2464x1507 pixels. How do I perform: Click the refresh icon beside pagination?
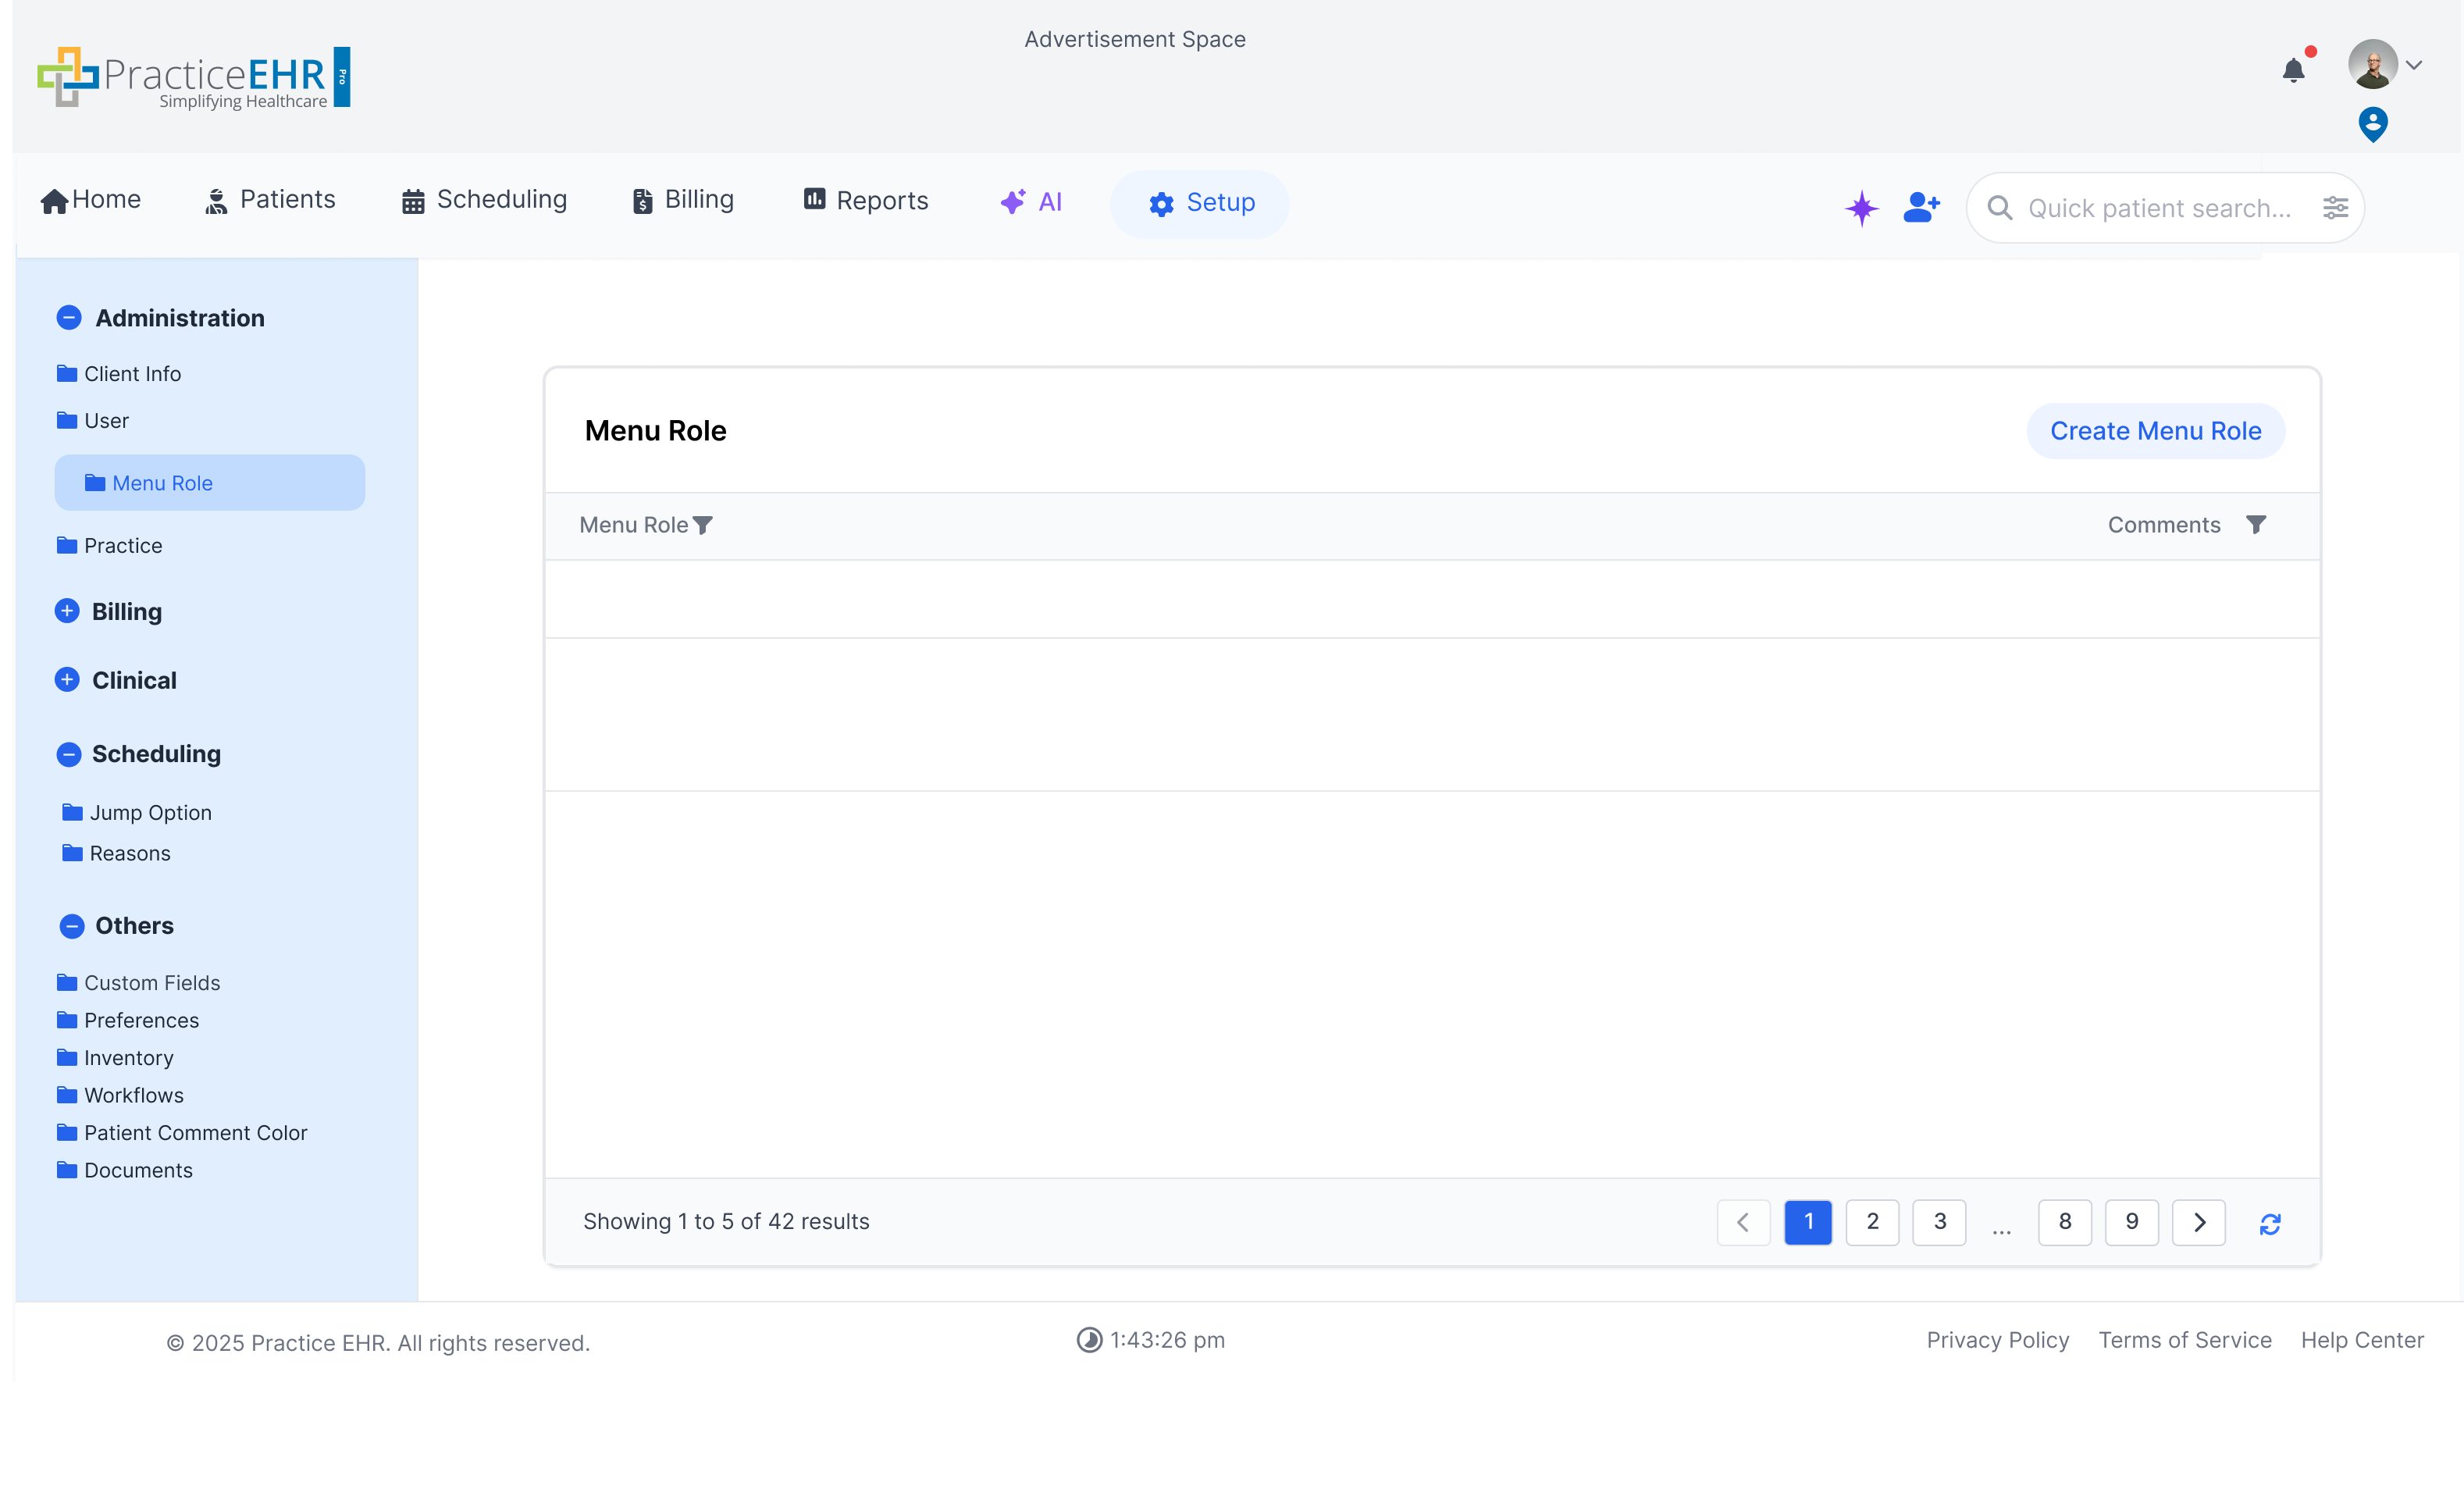2269,1223
